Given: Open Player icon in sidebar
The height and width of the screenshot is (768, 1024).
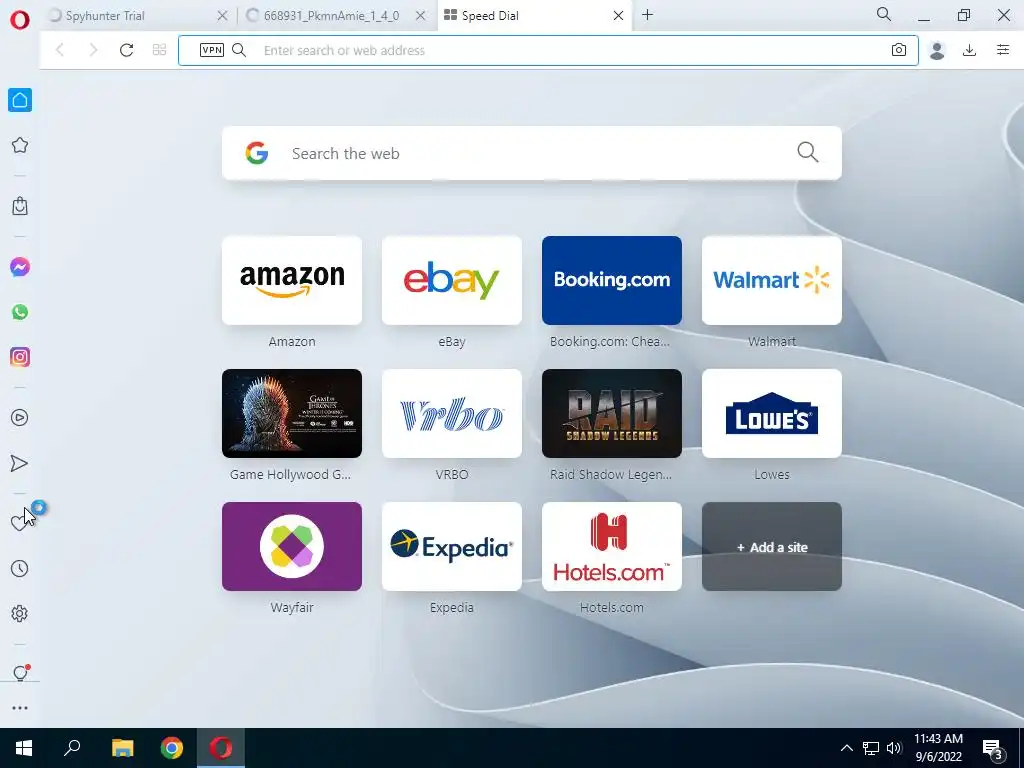Looking at the screenshot, I should coord(20,418).
